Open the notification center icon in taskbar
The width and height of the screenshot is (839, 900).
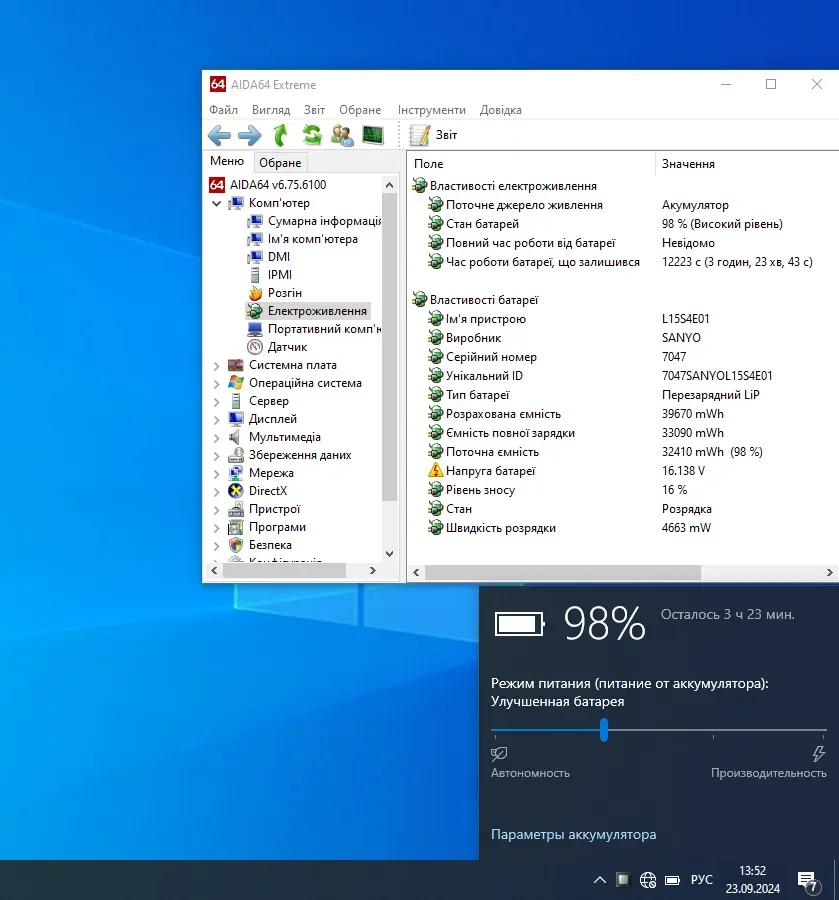806,880
